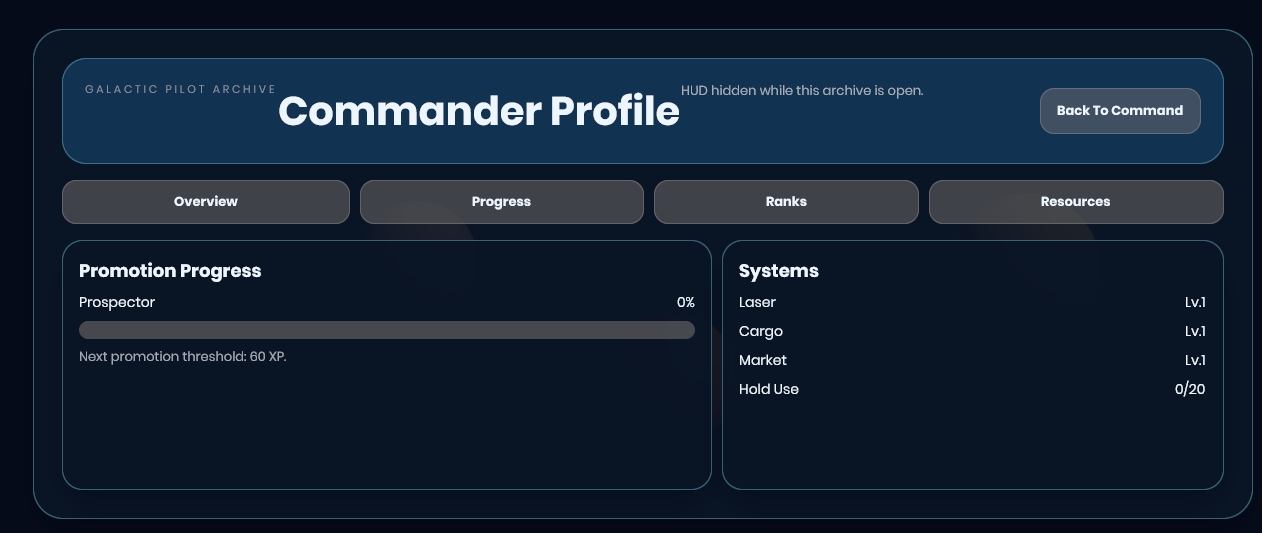Select the Ranks tab
This screenshot has height=533, width=1262.
click(x=785, y=202)
